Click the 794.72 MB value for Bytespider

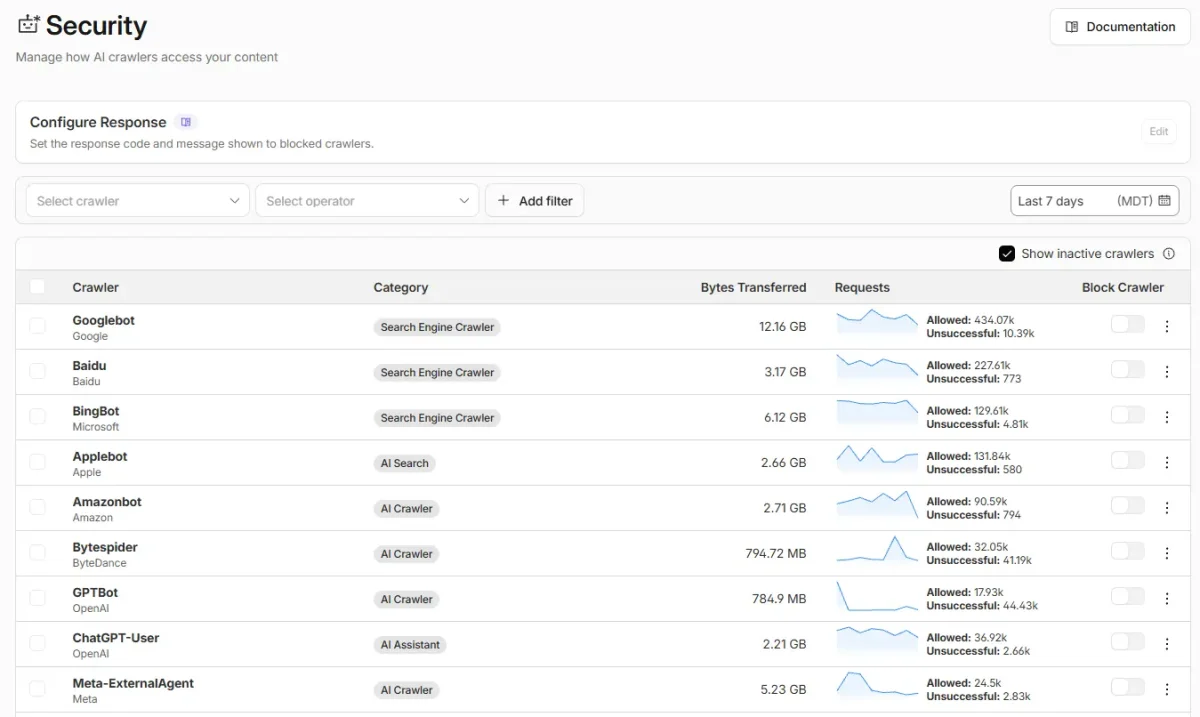click(x=775, y=554)
